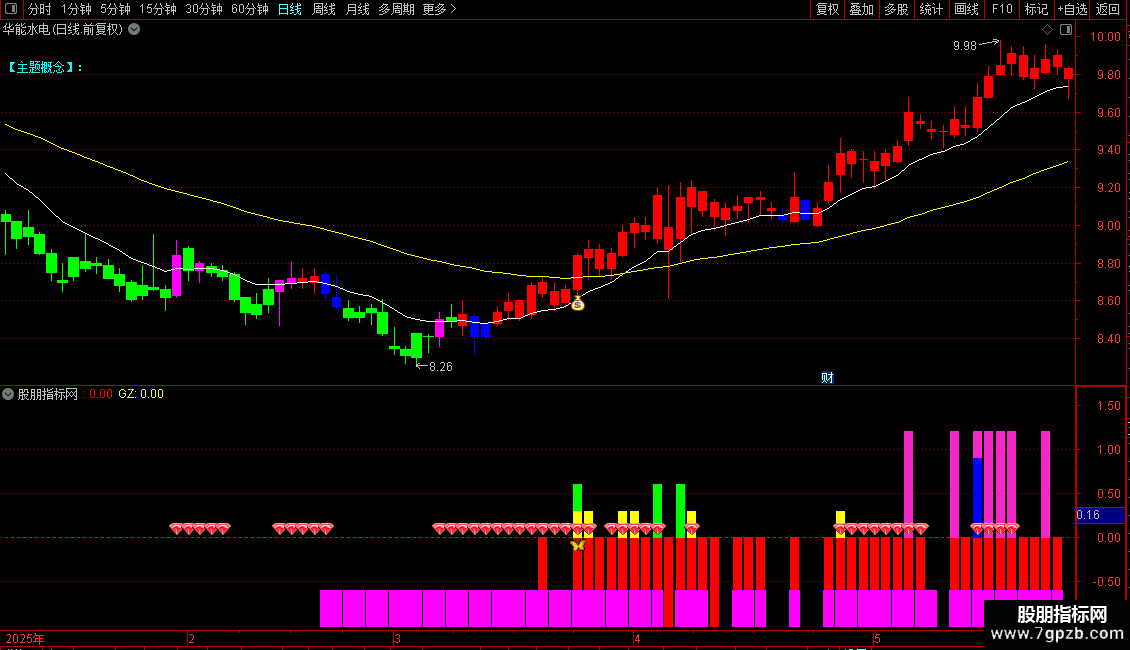
Task: Select the 15分钟 period tab
Action: [x=158, y=9]
